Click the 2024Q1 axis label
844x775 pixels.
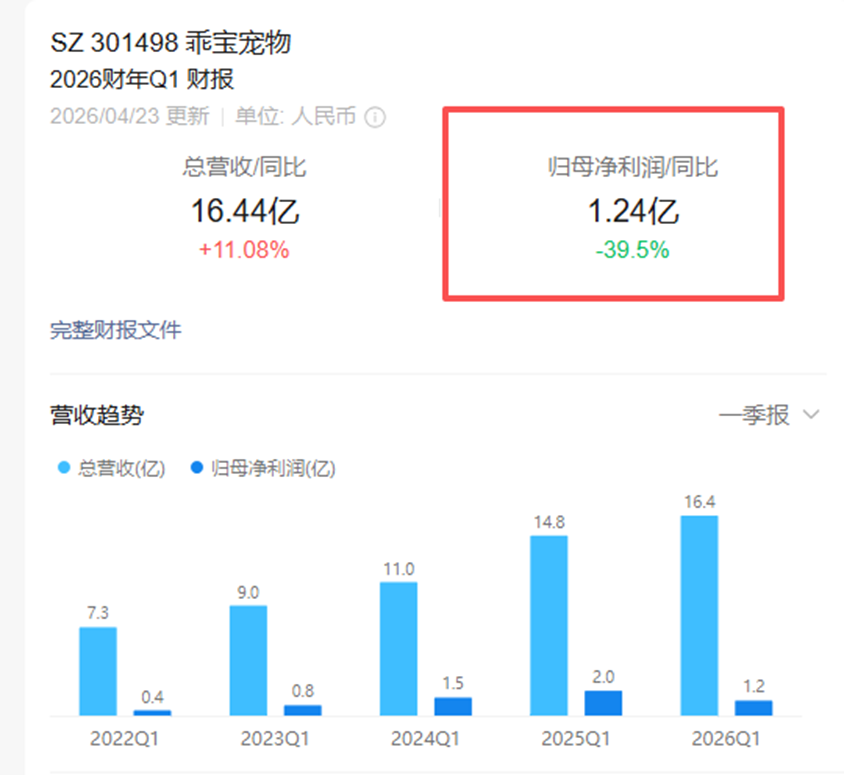(425, 738)
